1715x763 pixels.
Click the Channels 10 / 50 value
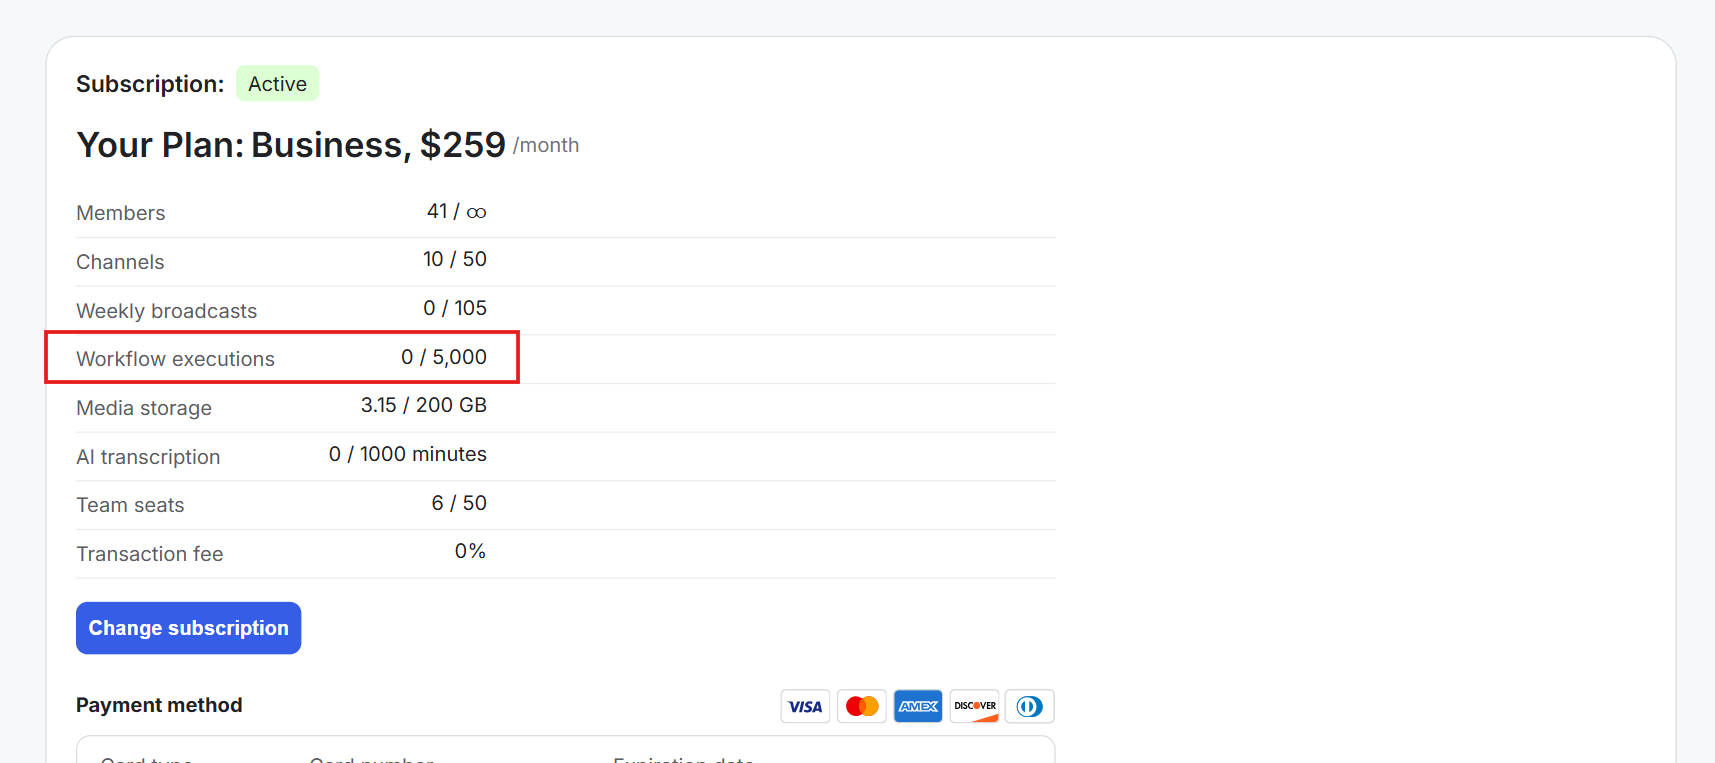pos(455,259)
